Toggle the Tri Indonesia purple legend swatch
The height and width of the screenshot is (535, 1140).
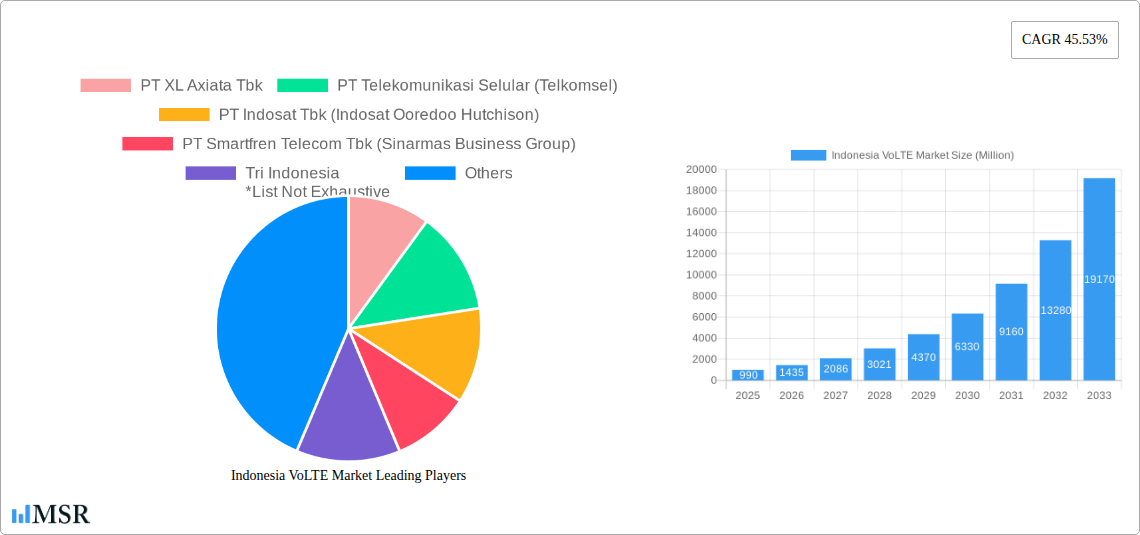[x=210, y=173]
